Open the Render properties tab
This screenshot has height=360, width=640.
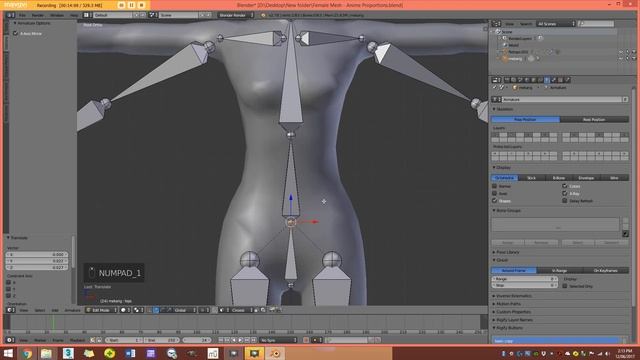507,80
